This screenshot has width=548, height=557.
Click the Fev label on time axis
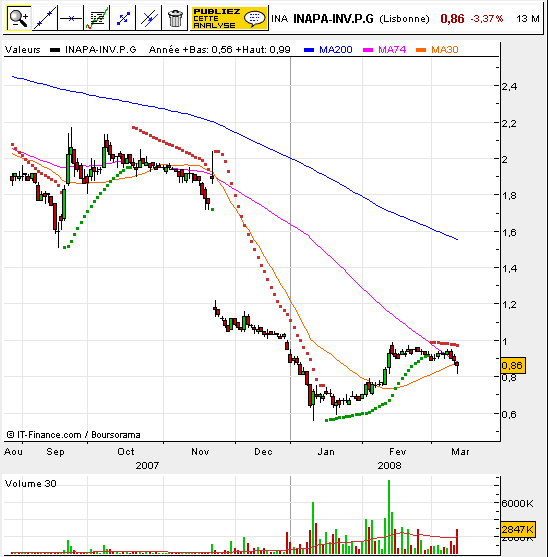tap(397, 452)
